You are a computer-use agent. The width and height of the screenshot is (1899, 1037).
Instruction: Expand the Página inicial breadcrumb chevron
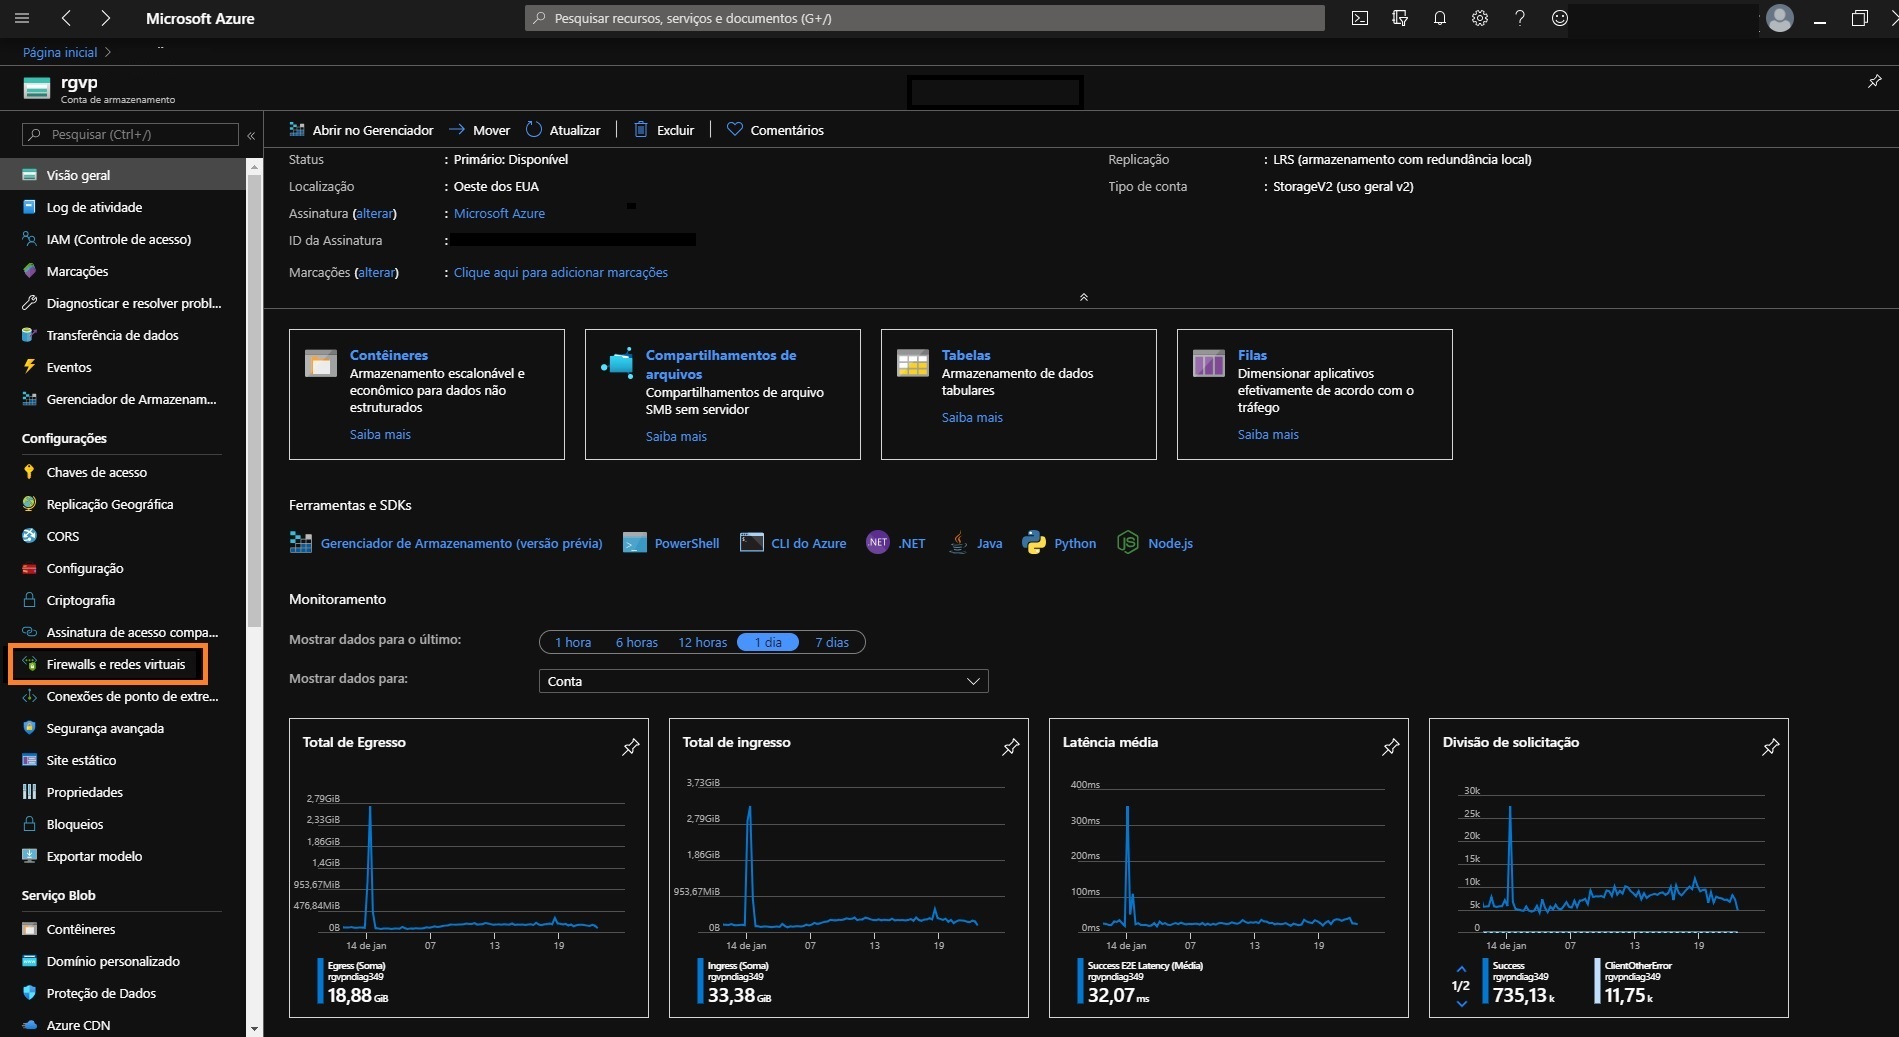[x=108, y=52]
